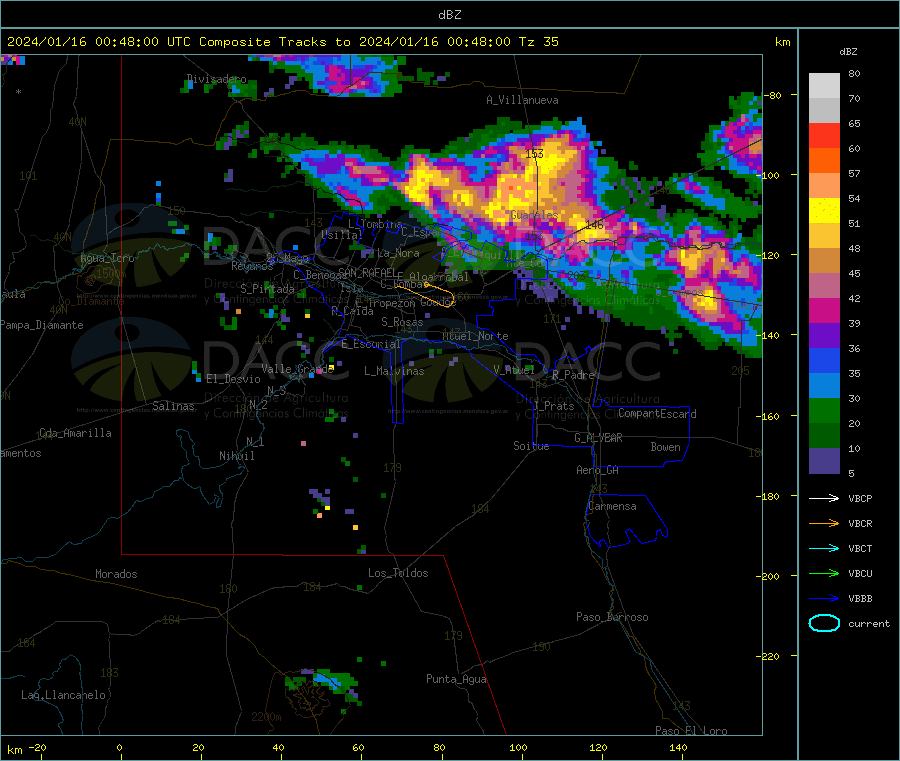Click the cyan 'current' oval legend icon
Image resolution: width=900 pixels, height=761 pixels.
pyautogui.click(x=824, y=623)
